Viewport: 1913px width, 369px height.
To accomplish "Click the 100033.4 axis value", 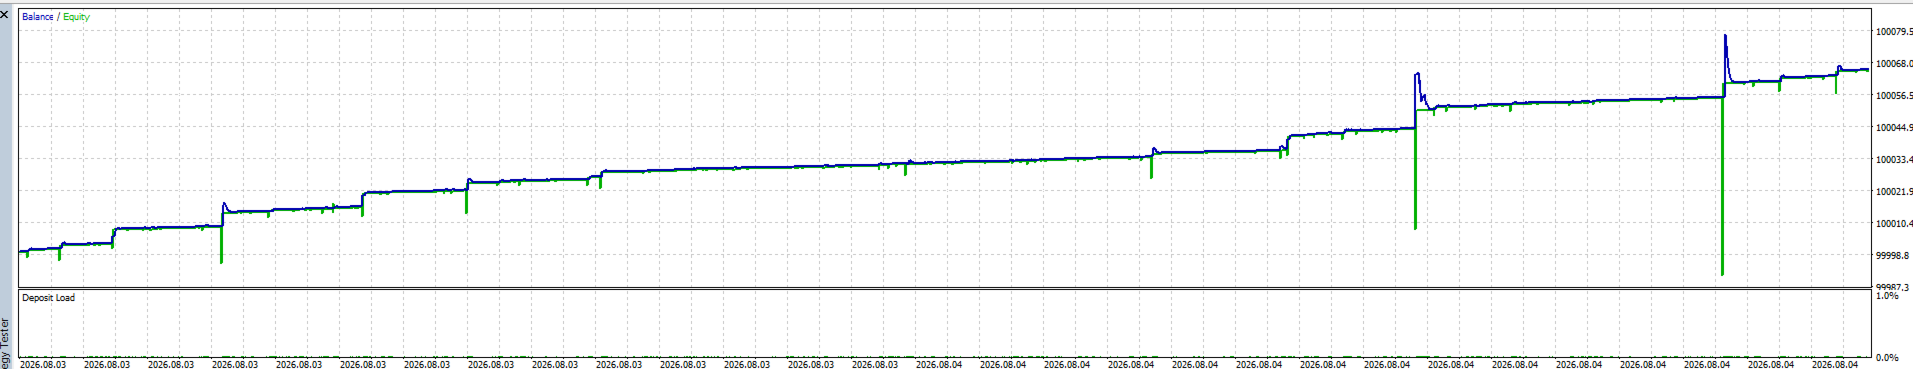I will coord(1893,160).
